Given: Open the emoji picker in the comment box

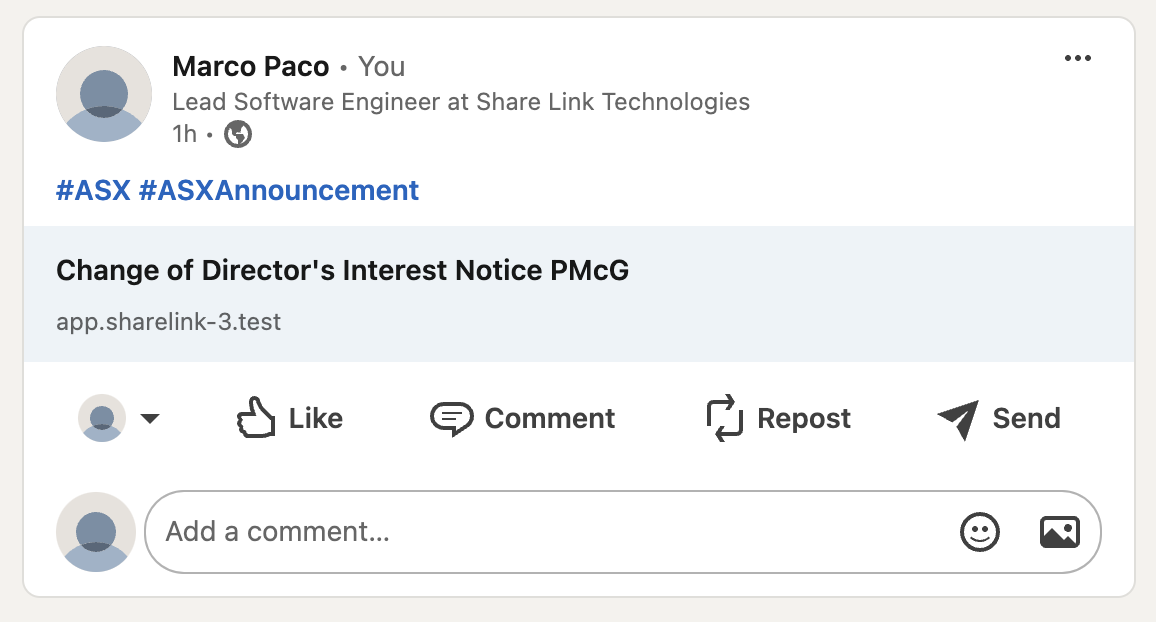Looking at the screenshot, I should click(980, 531).
